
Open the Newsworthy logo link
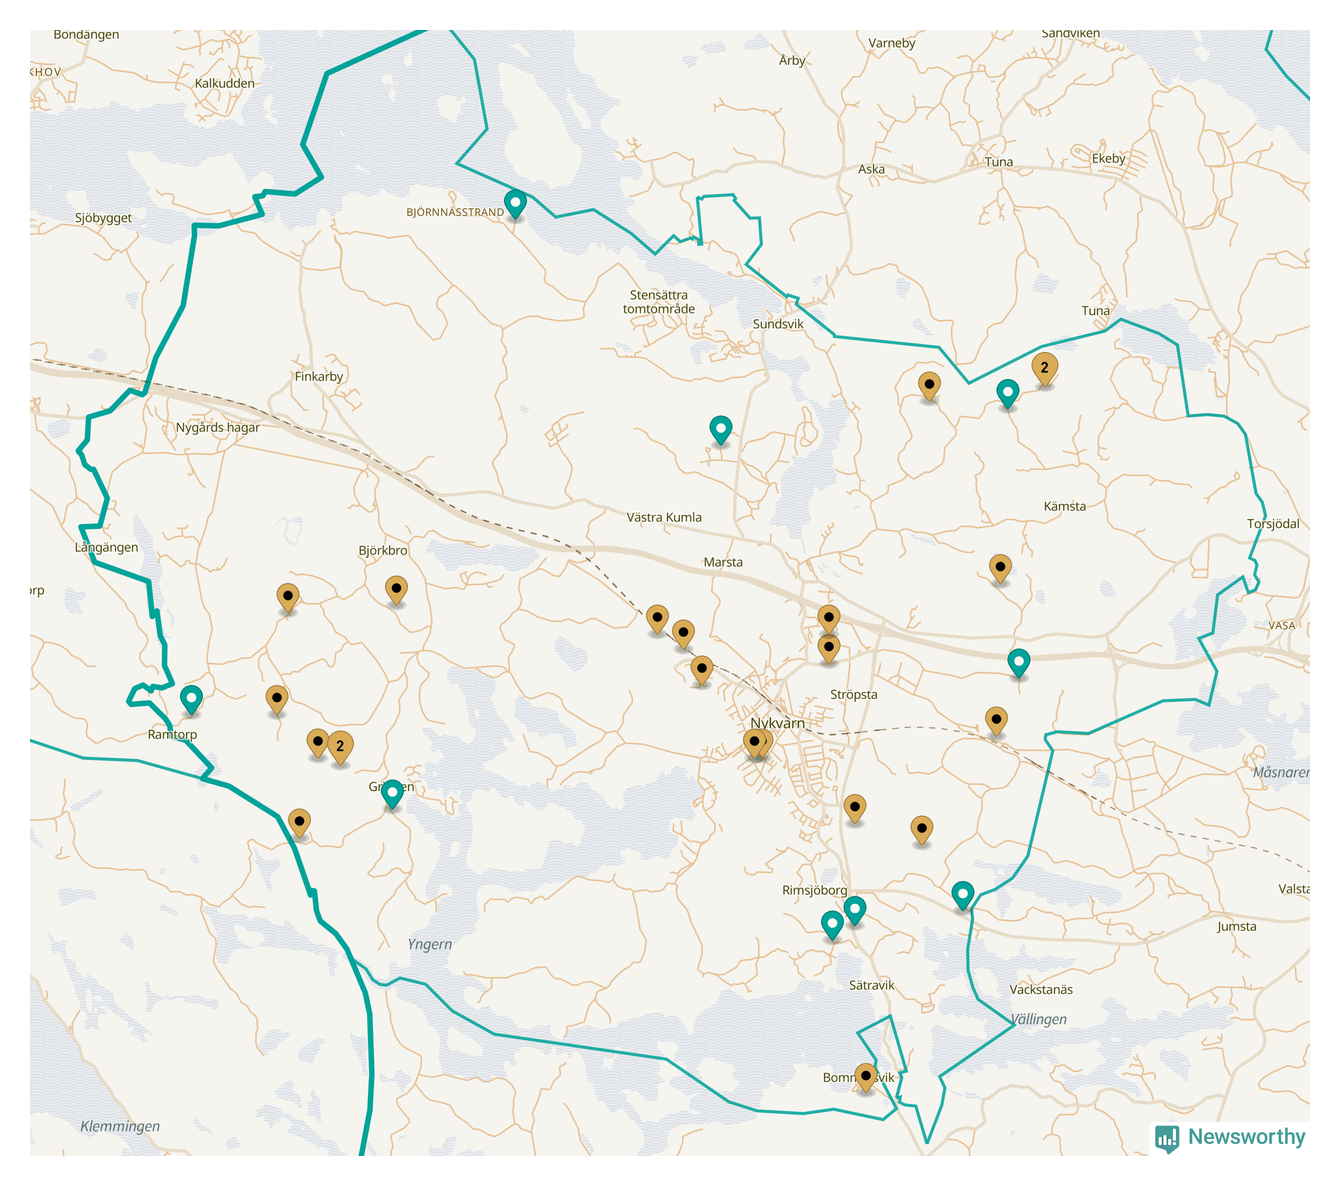[x=1231, y=1137]
